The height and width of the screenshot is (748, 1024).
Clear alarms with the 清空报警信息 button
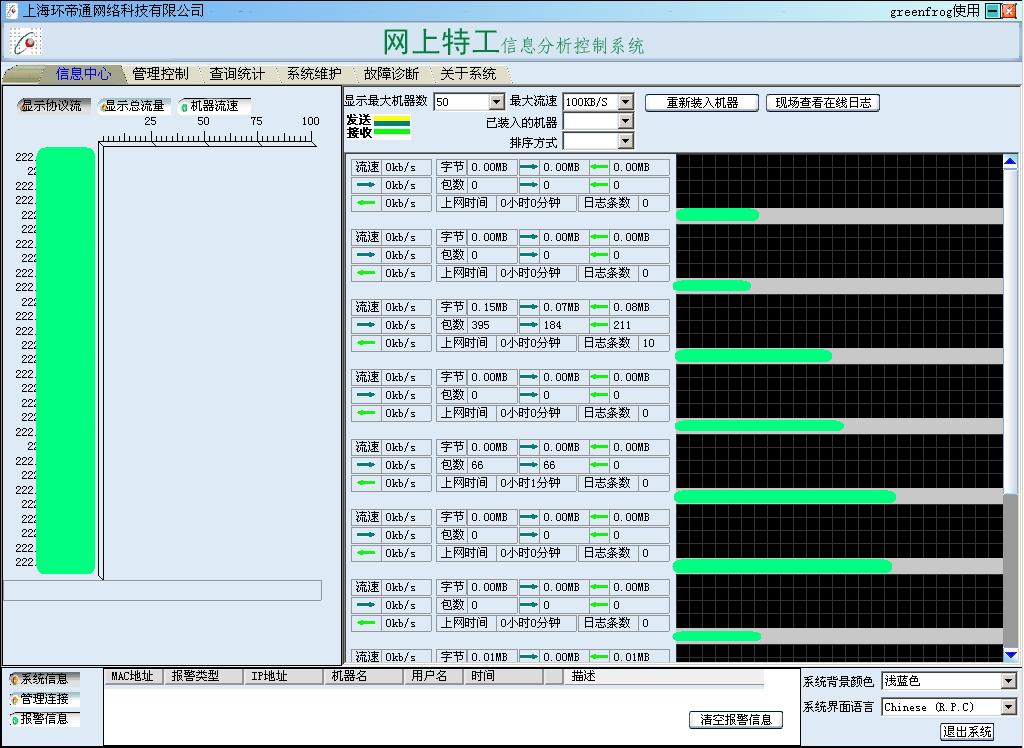736,720
